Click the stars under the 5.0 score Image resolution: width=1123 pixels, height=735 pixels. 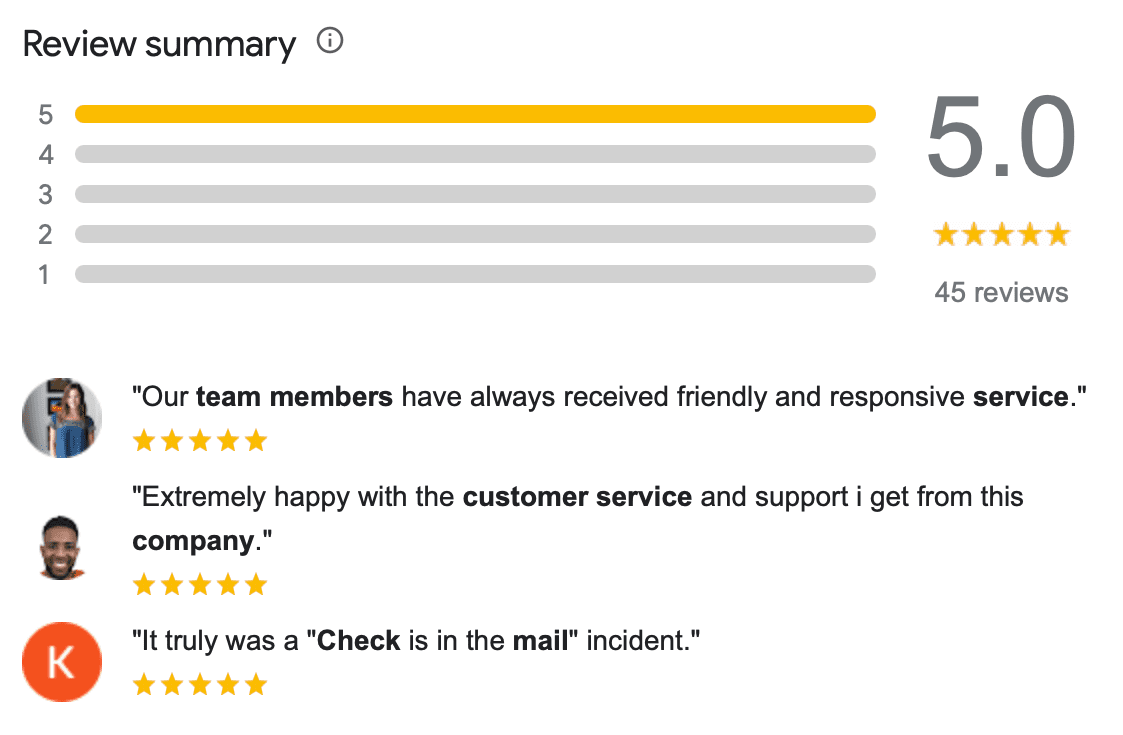pos(1001,234)
